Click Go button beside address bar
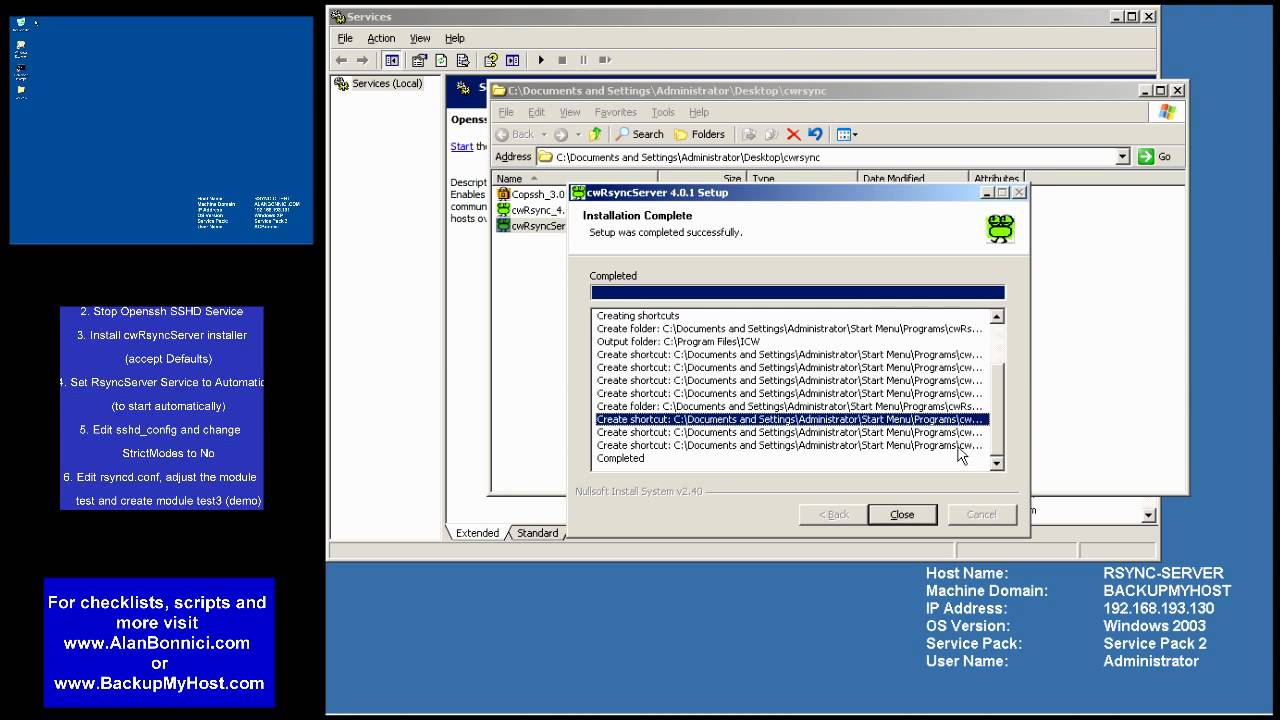The width and height of the screenshot is (1280, 720). pos(1155,156)
